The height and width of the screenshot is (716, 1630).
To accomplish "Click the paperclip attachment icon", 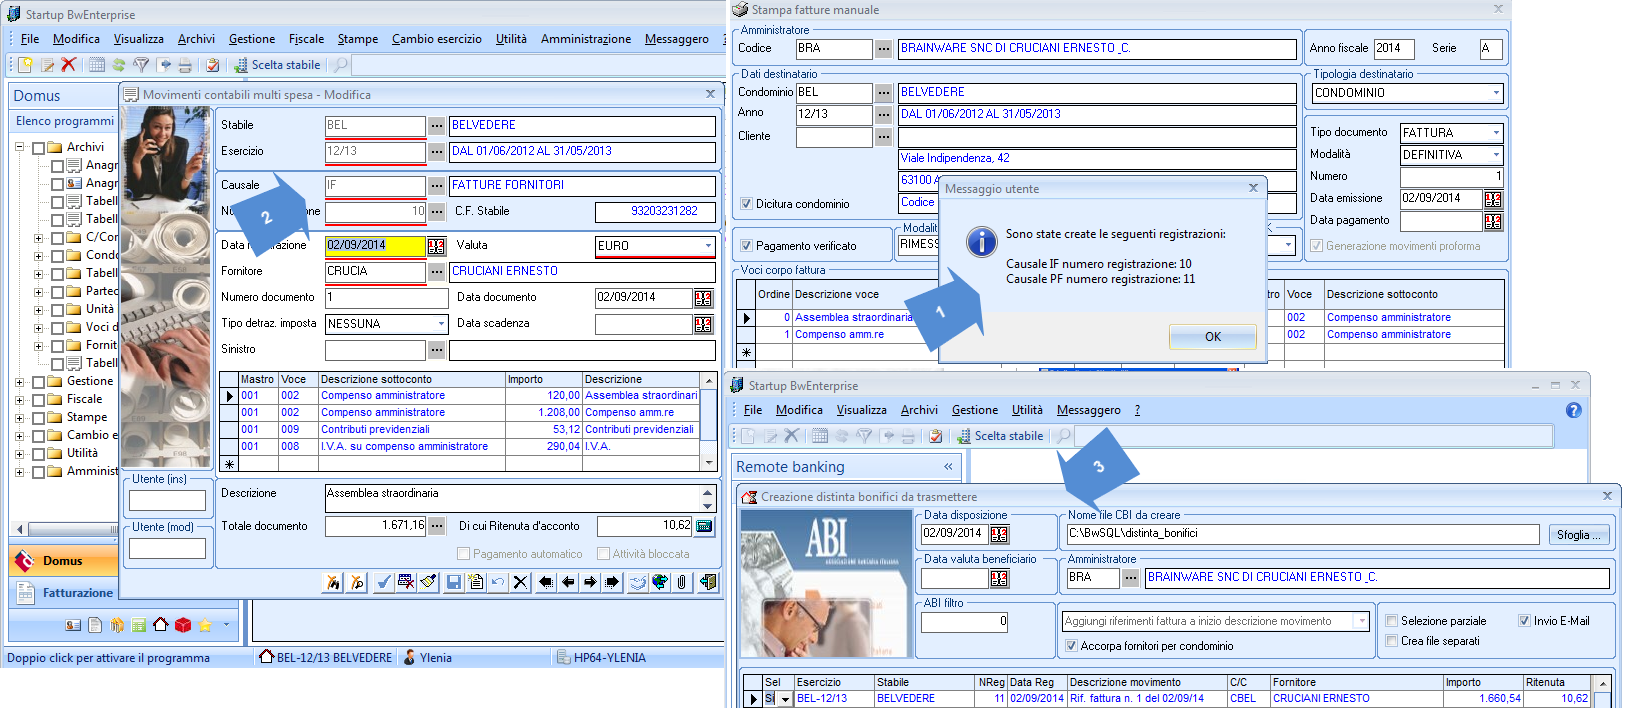I will pyautogui.click(x=682, y=582).
